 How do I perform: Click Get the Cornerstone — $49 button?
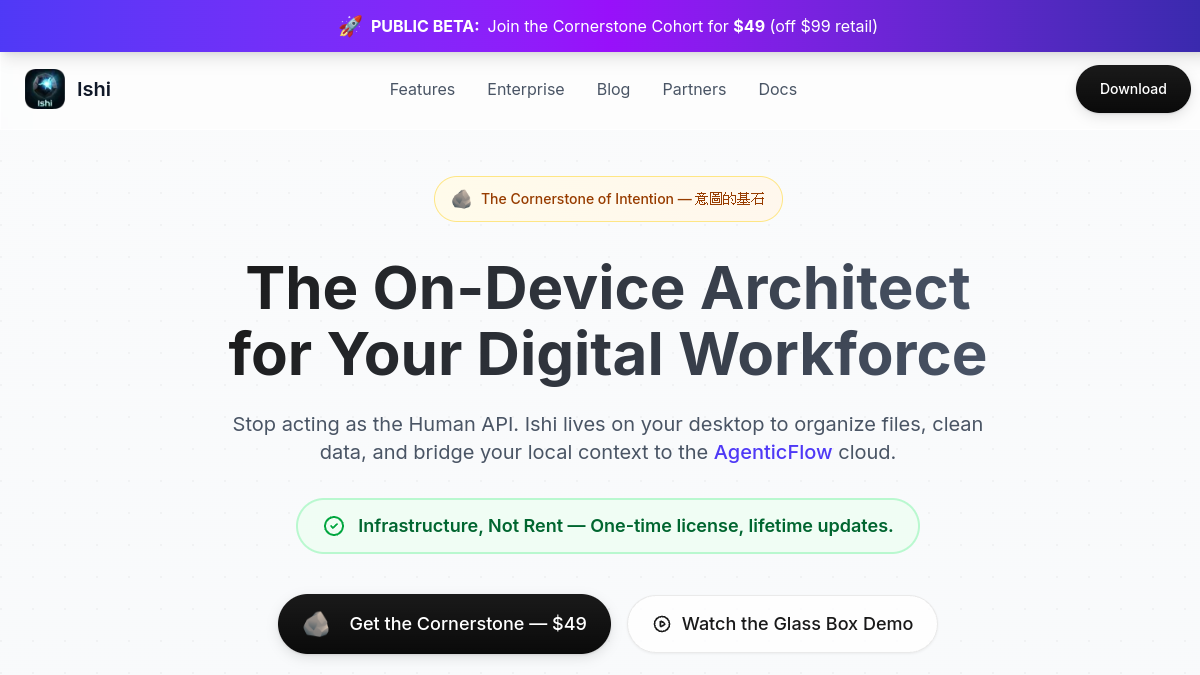click(444, 624)
